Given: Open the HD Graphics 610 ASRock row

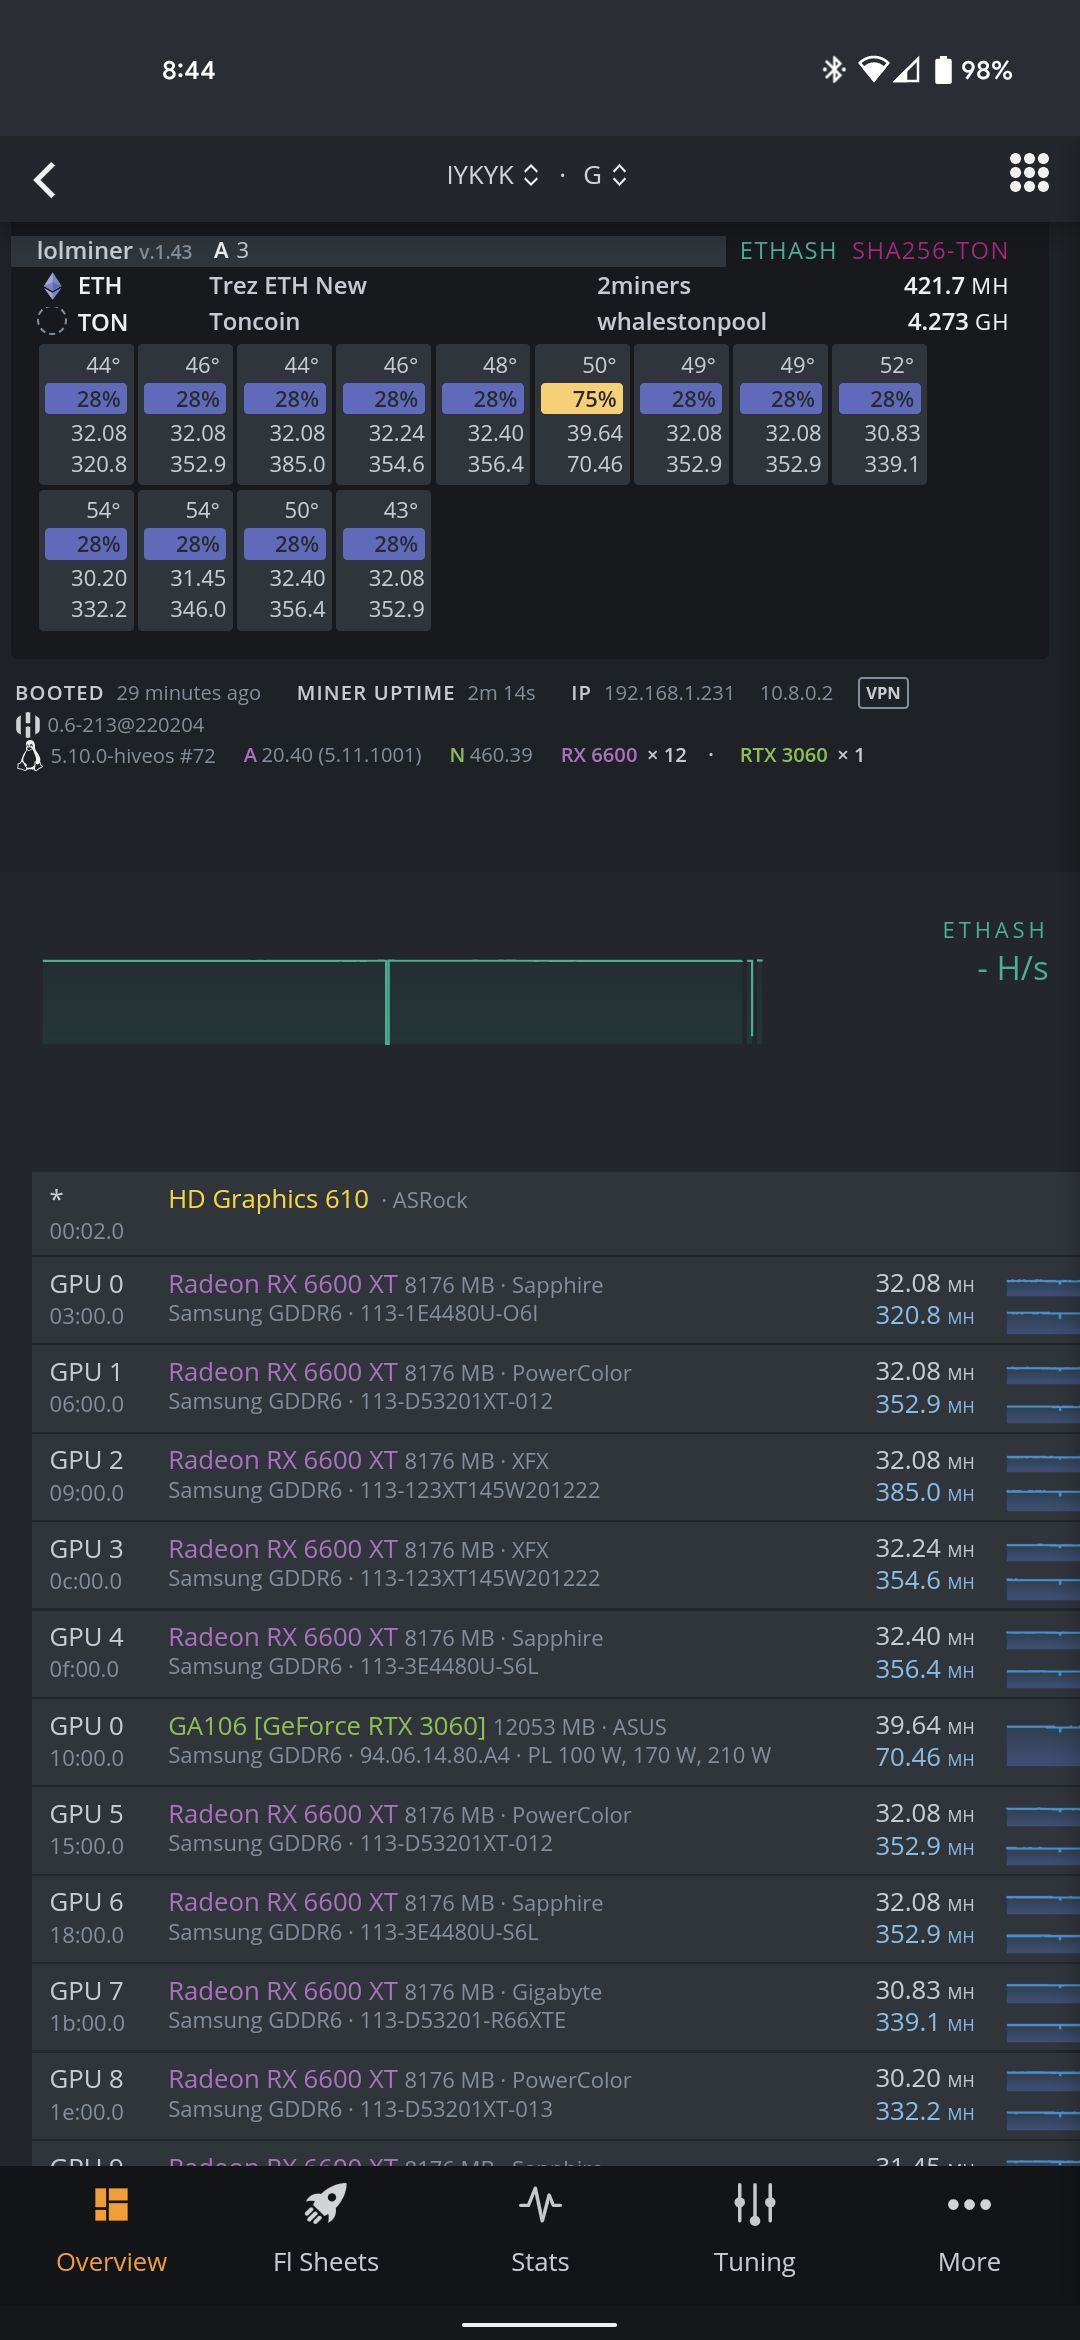Looking at the screenshot, I should pos(556,1214).
